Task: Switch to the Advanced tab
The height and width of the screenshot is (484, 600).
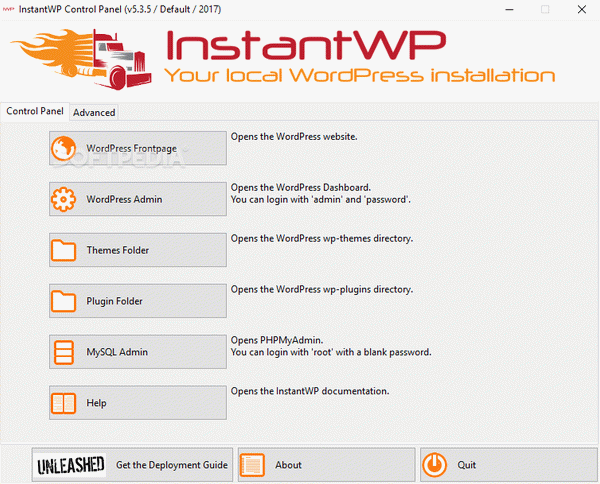Action: pyautogui.click(x=94, y=112)
